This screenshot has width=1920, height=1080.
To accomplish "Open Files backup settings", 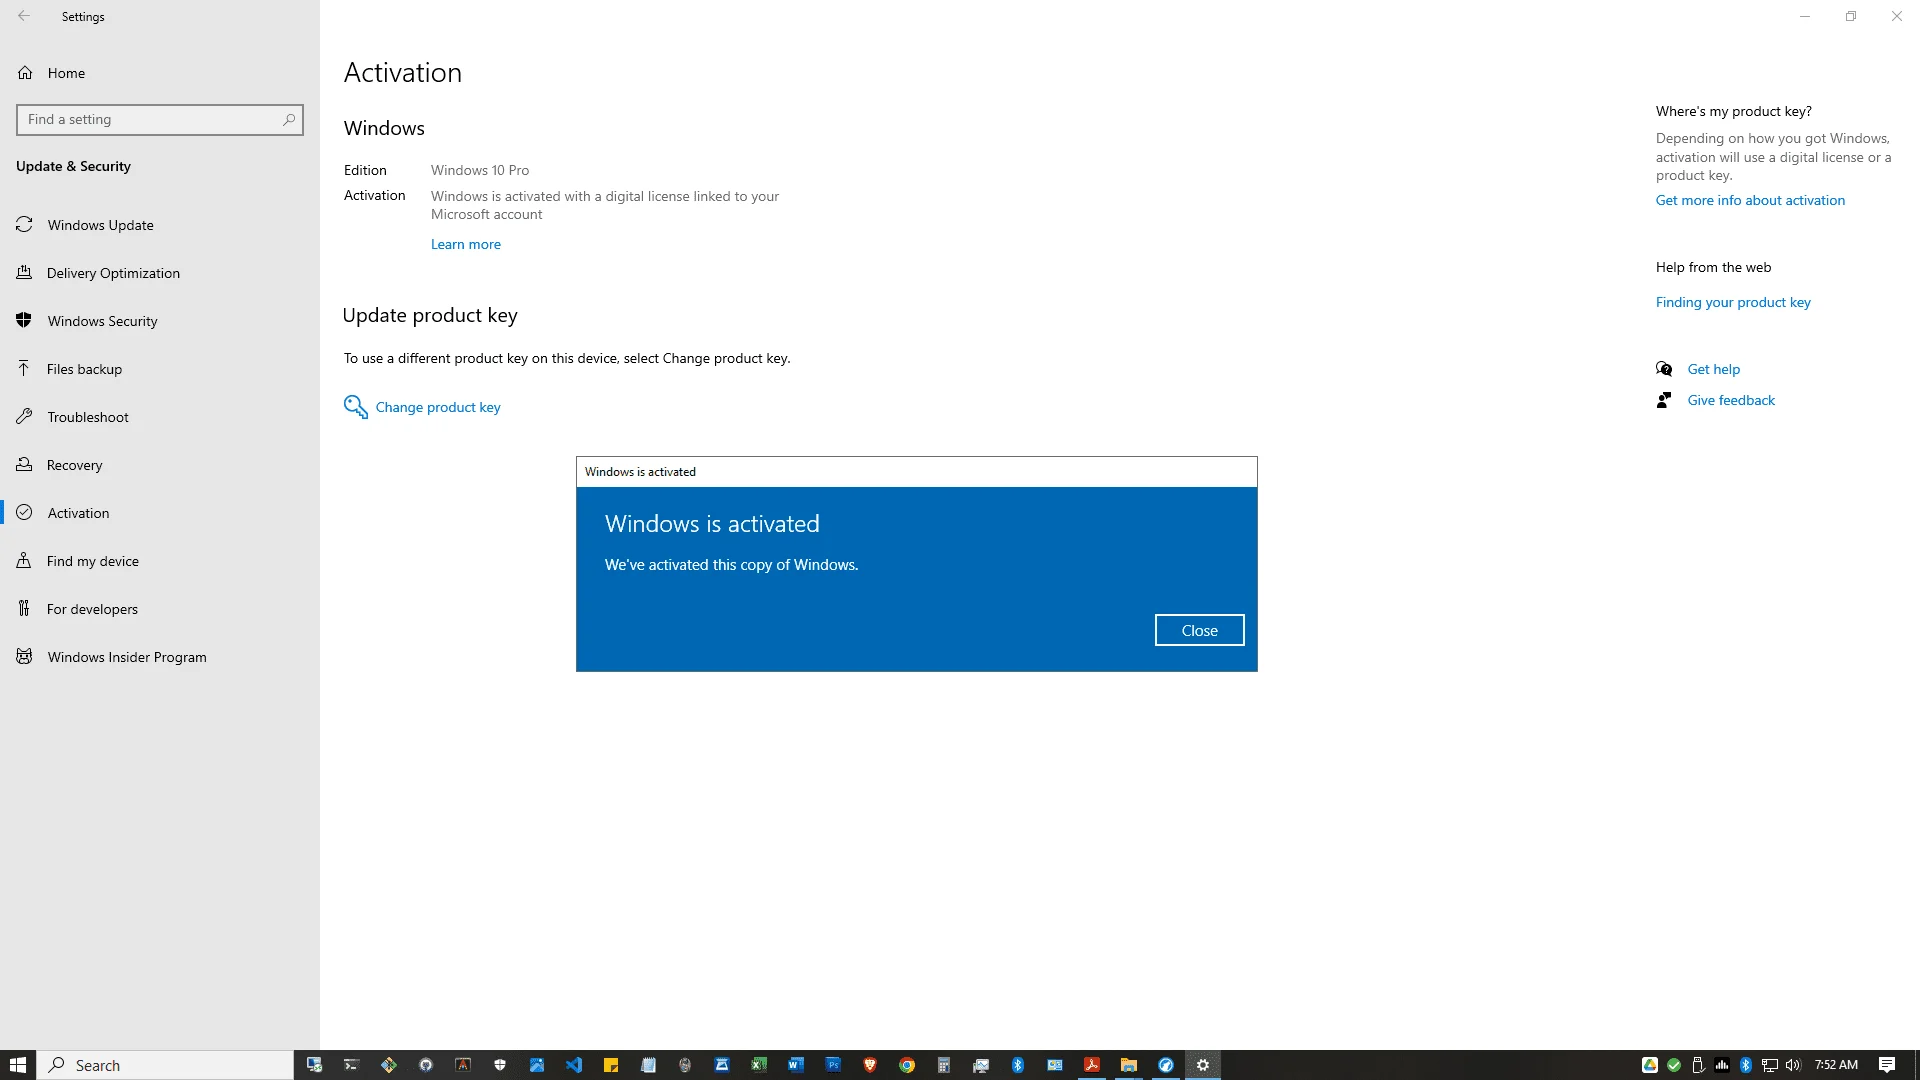I will tap(160, 369).
